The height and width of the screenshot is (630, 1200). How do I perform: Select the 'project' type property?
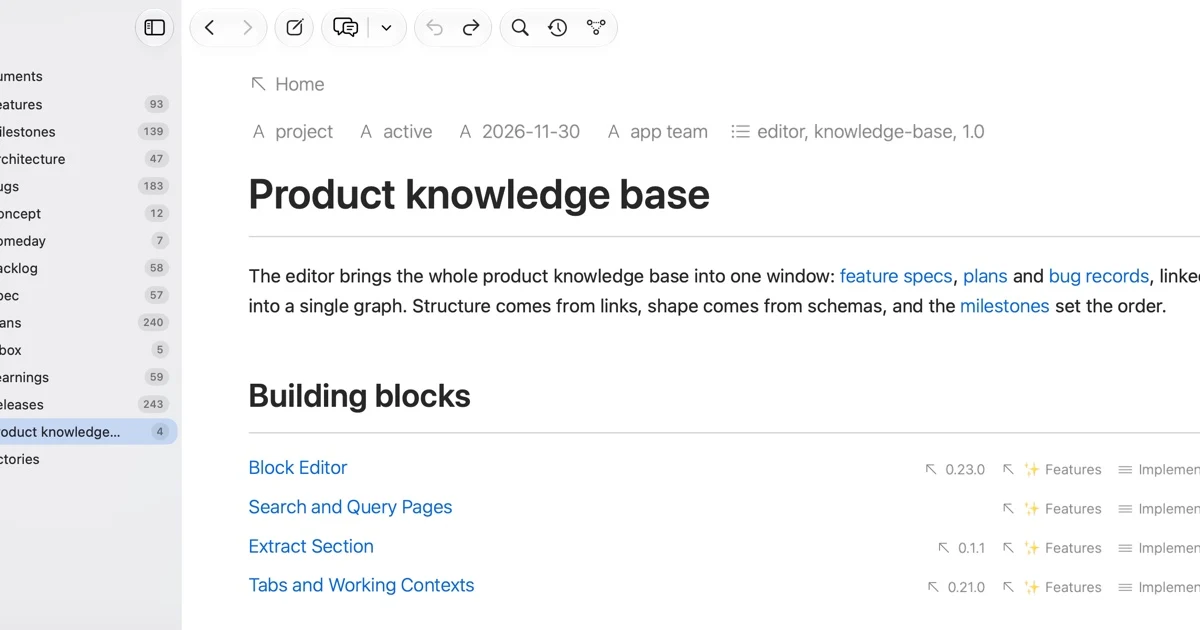coord(293,131)
